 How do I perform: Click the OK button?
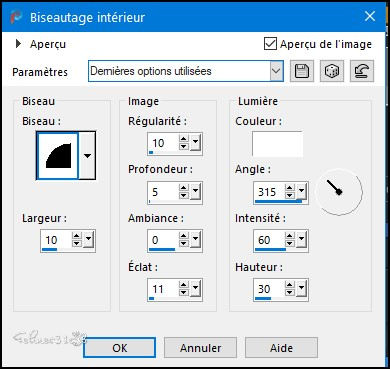point(120,348)
